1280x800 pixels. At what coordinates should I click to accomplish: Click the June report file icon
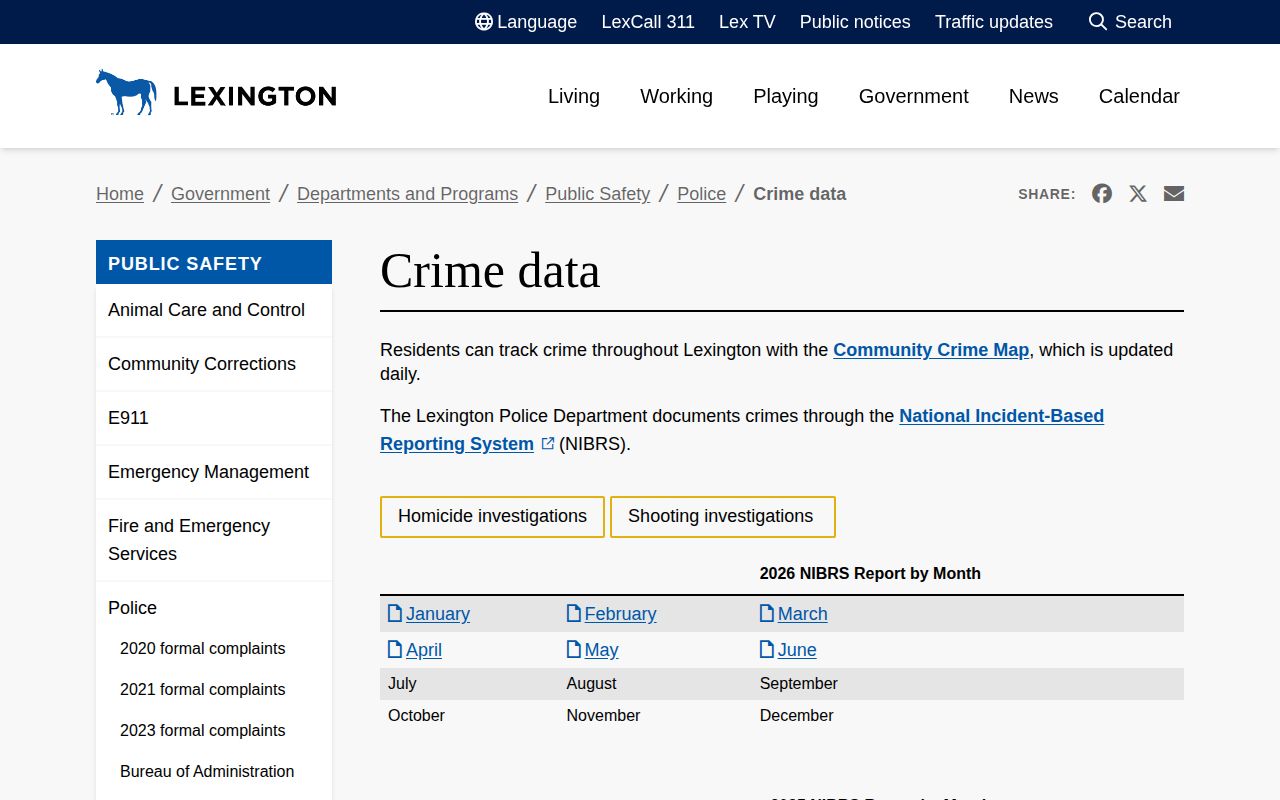coord(767,649)
